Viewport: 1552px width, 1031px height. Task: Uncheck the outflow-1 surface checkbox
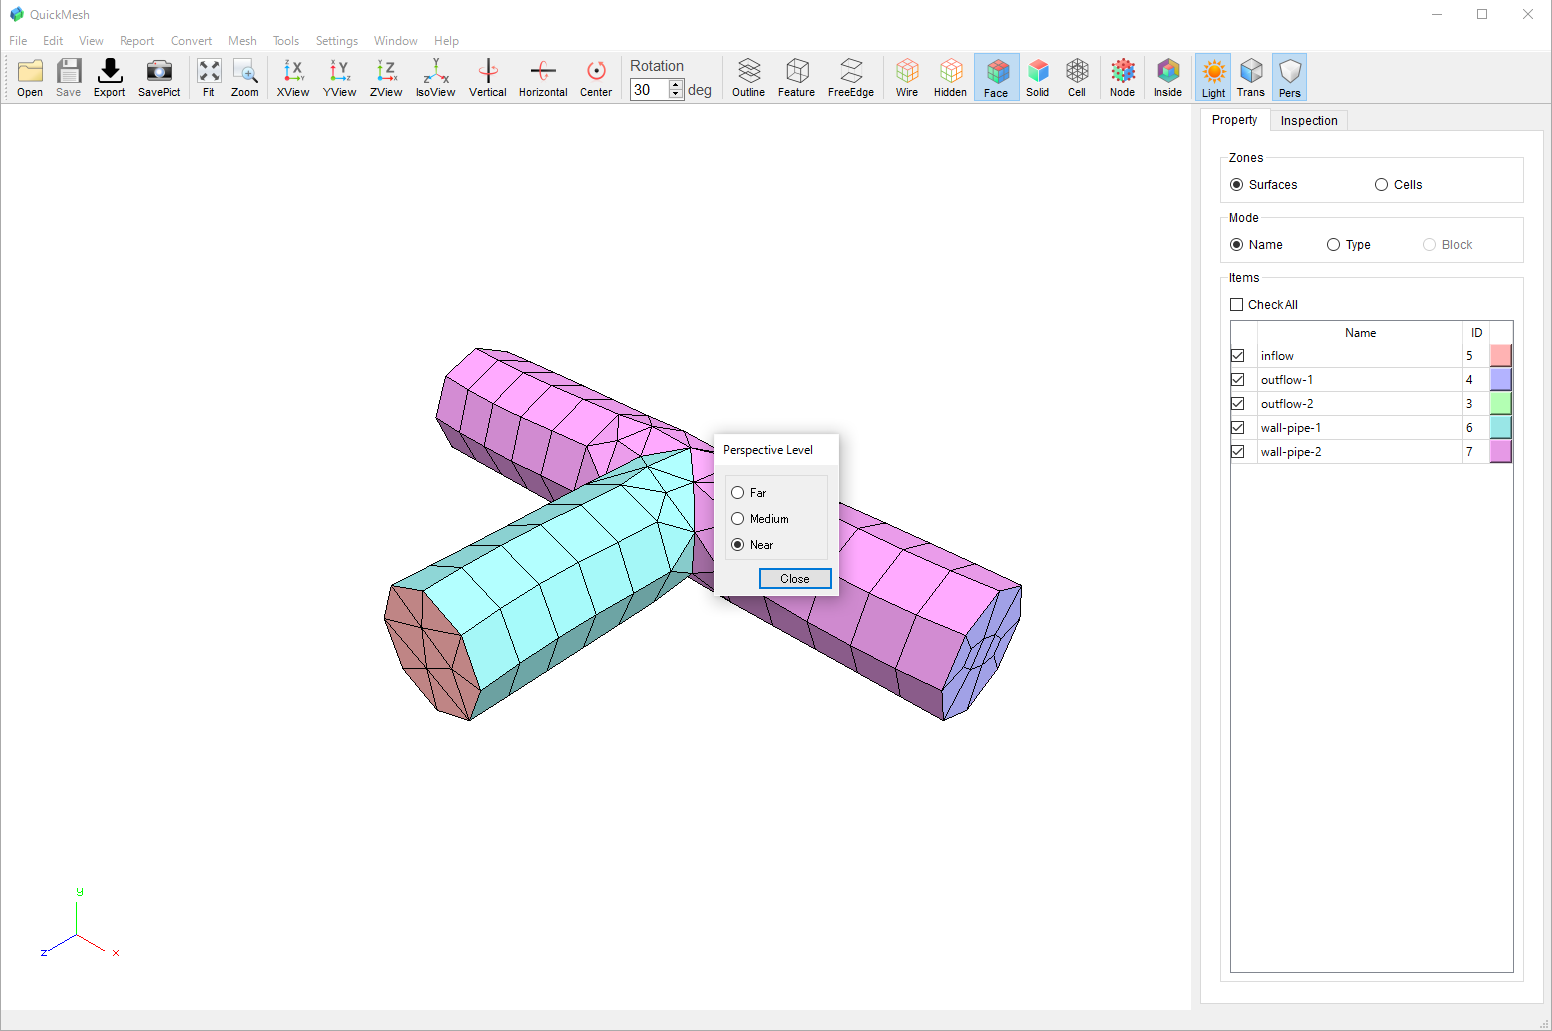pyautogui.click(x=1238, y=380)
